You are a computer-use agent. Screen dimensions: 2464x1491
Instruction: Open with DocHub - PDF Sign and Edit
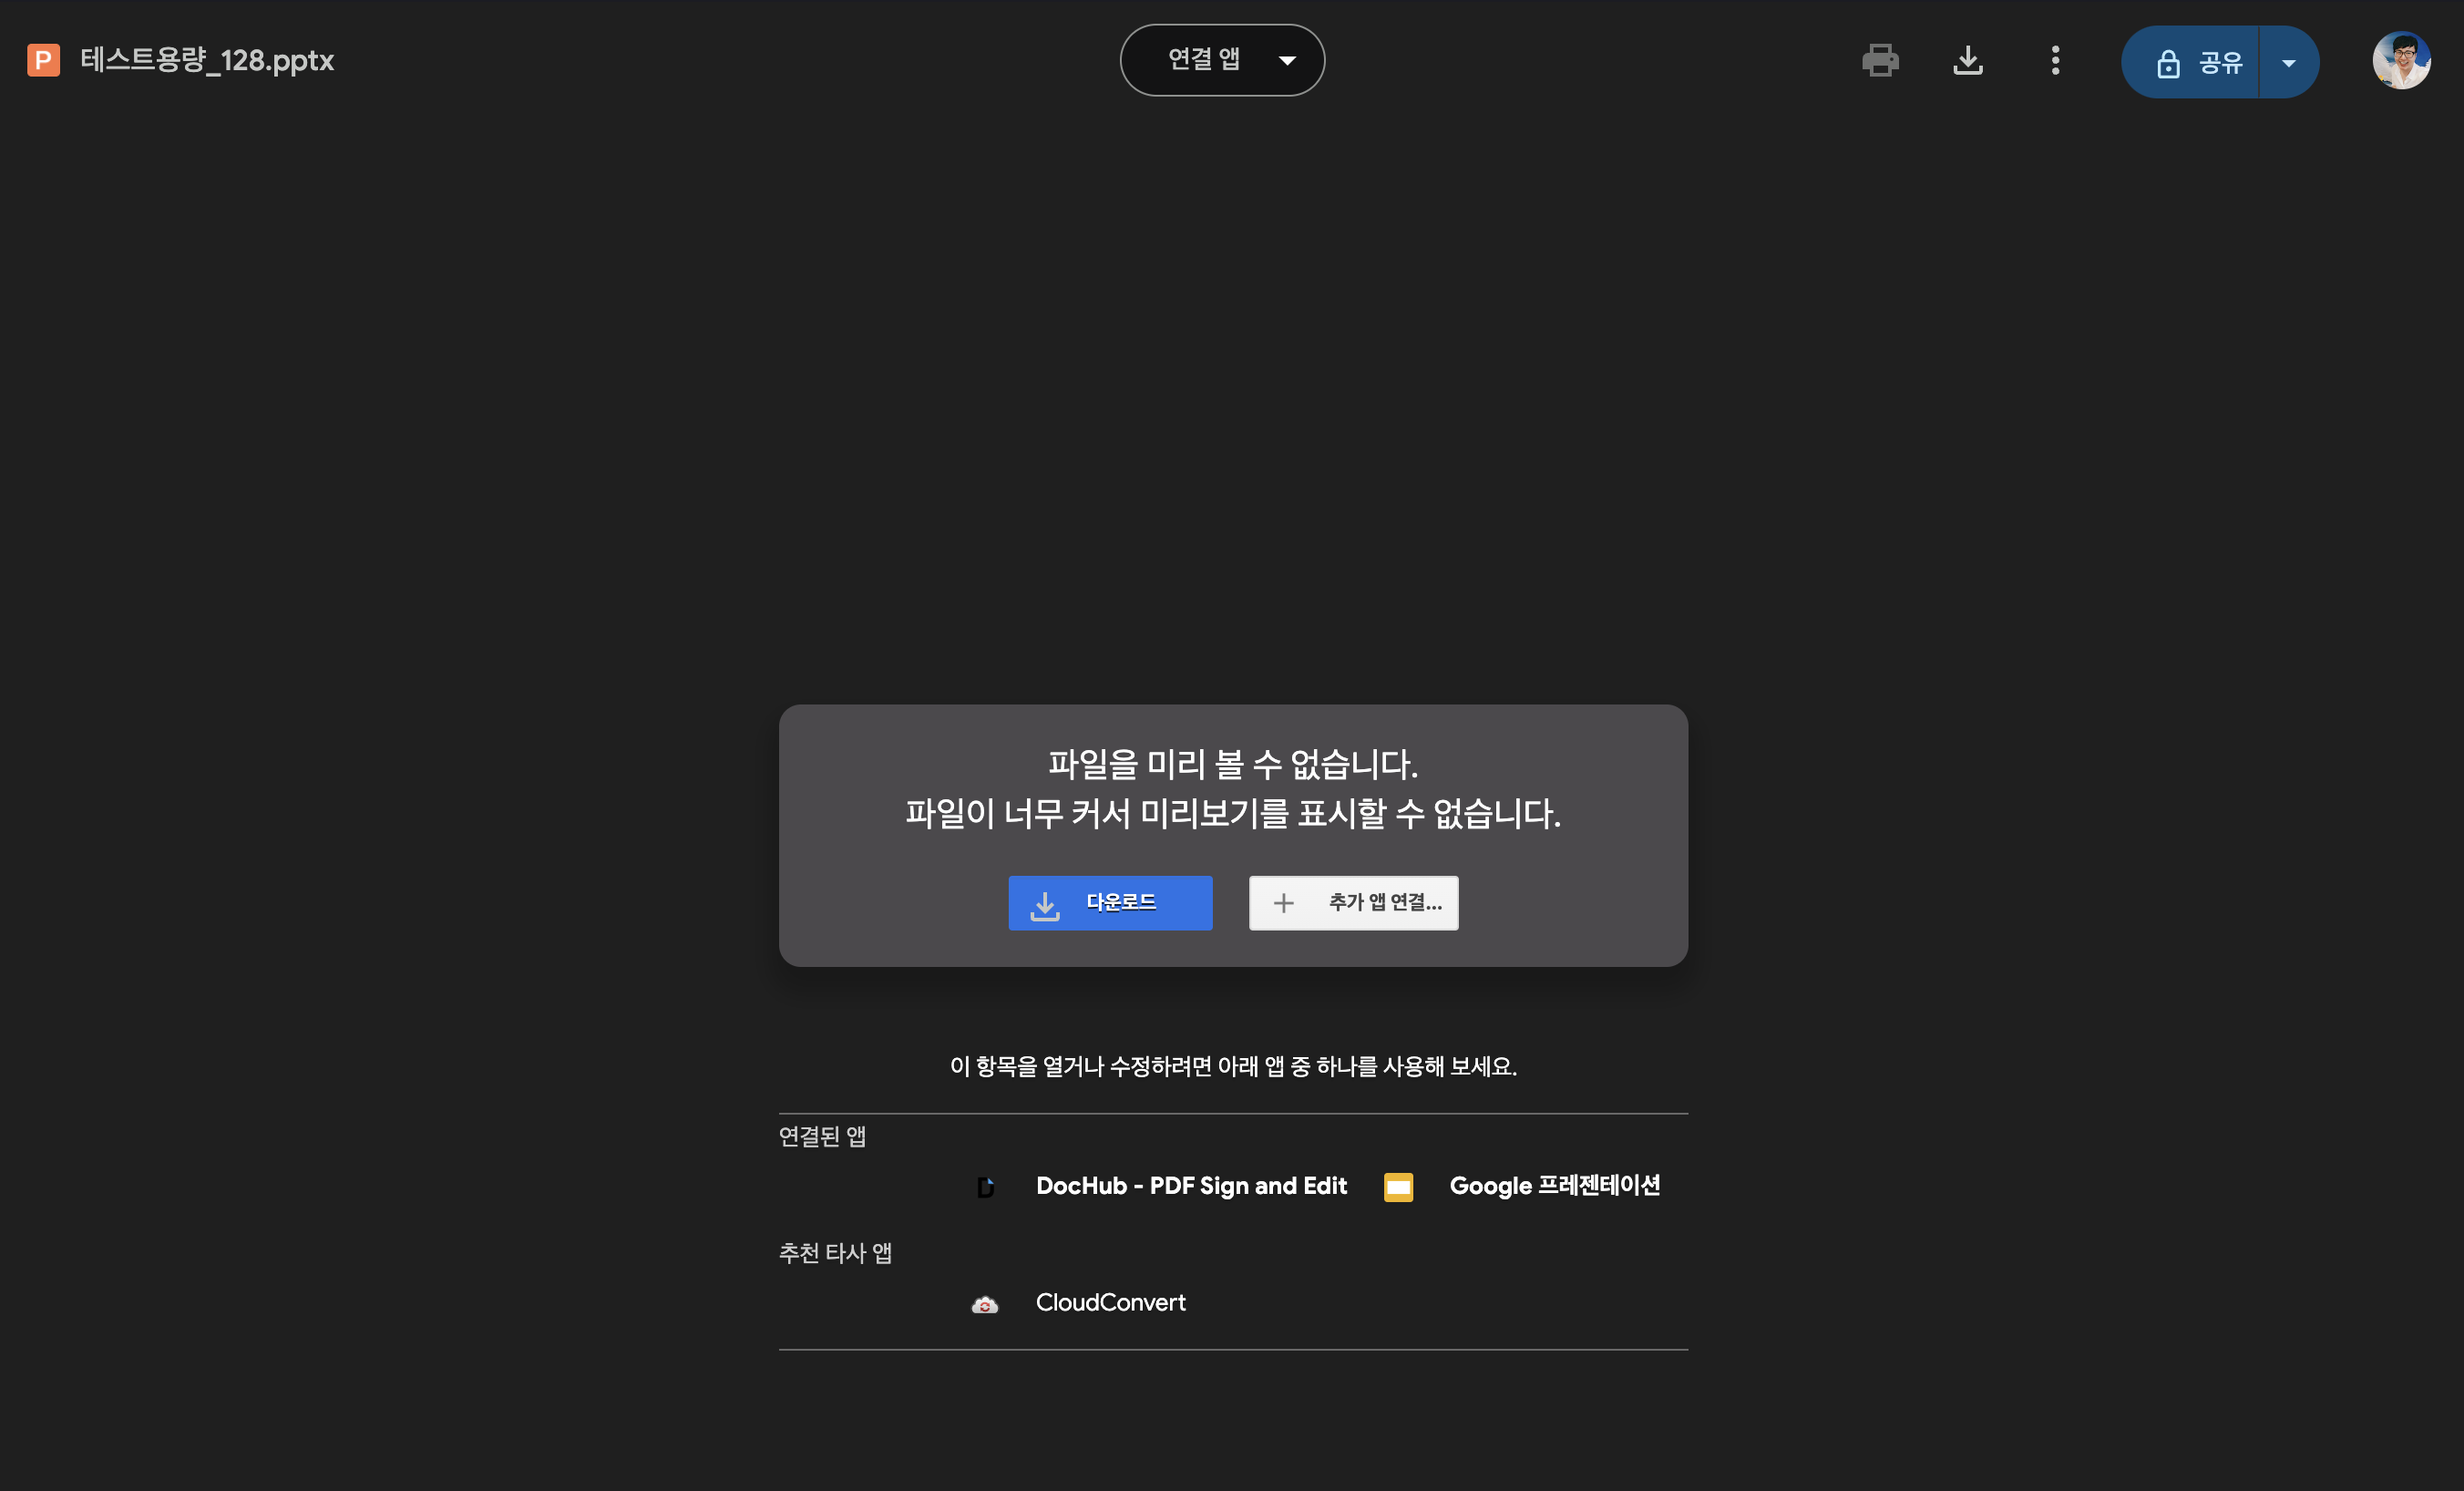(1190, 1186)
